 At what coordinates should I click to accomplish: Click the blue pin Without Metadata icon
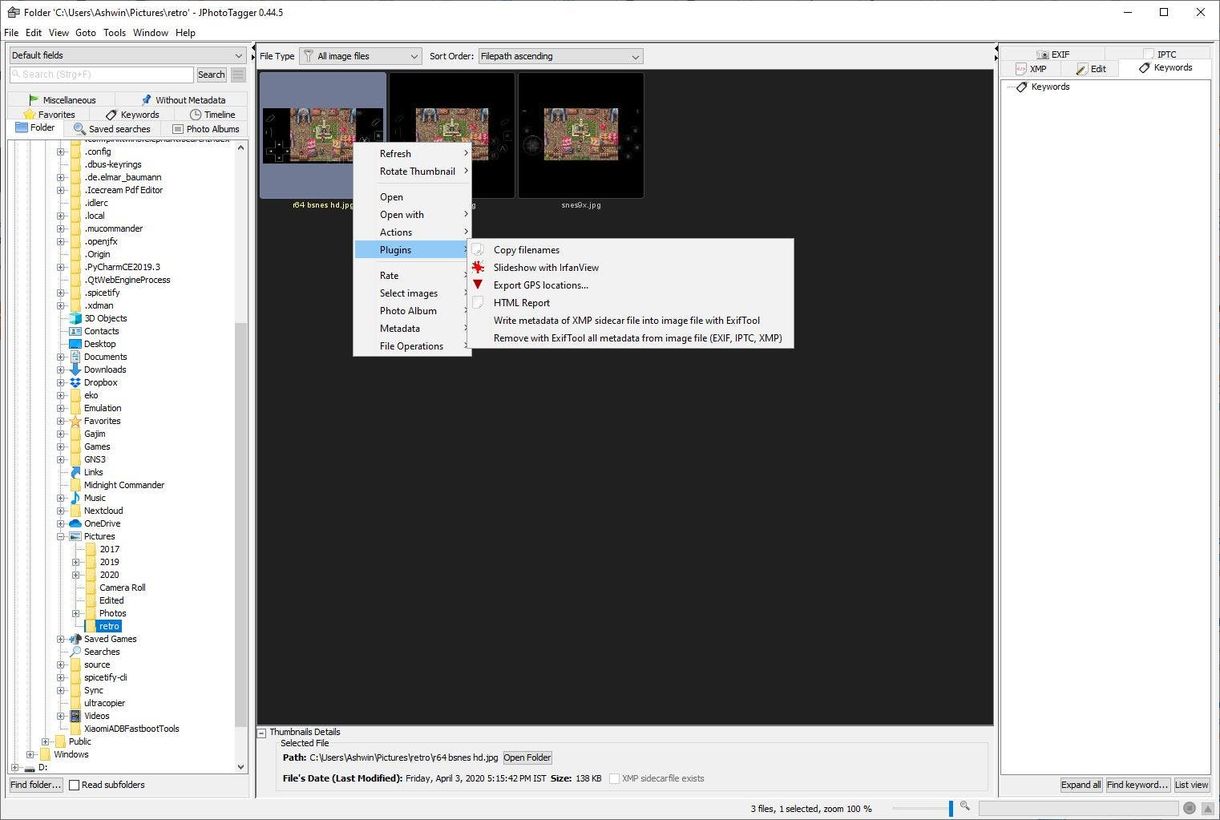point(146,100)
